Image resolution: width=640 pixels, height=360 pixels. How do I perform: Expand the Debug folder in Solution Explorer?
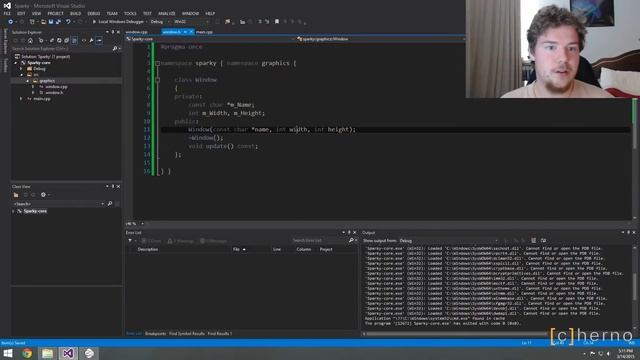pos(21,69)
